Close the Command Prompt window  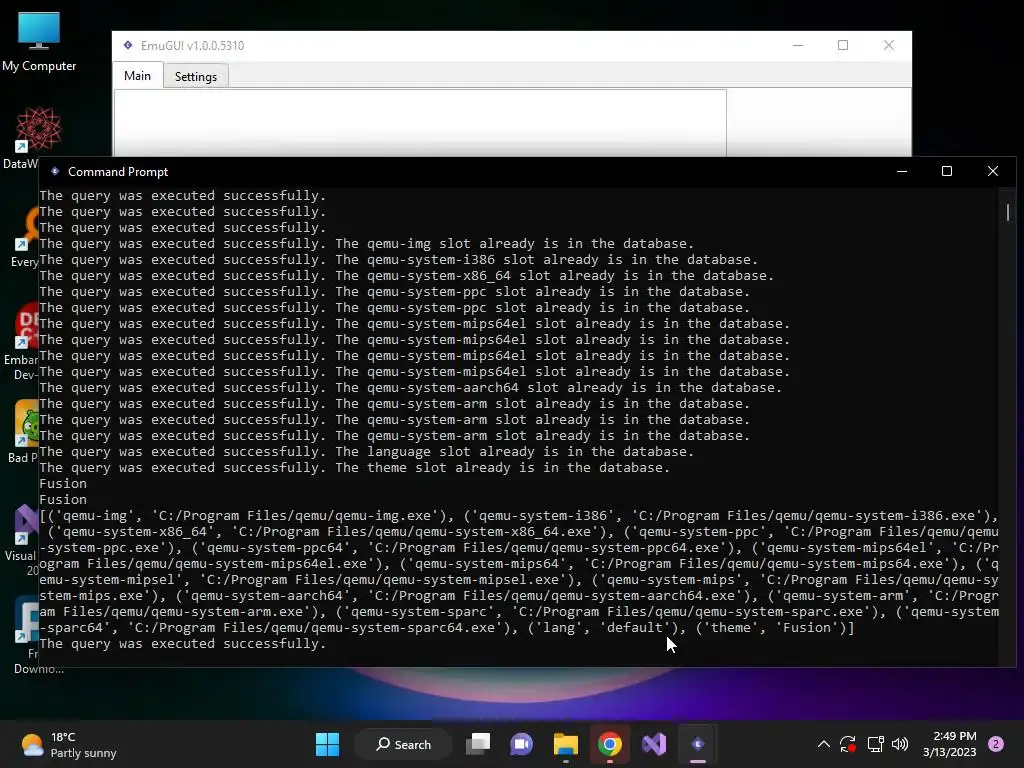point(993,171)
